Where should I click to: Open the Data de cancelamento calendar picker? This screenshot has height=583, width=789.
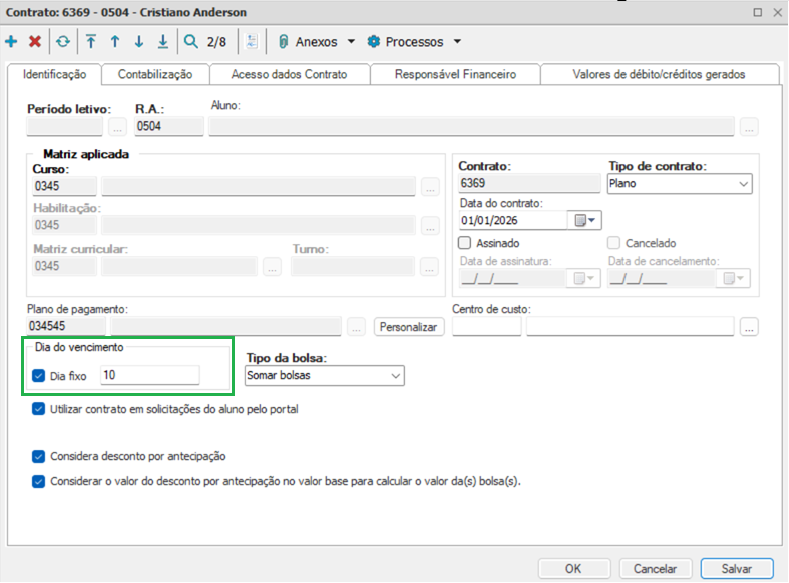tap(734, 278)
